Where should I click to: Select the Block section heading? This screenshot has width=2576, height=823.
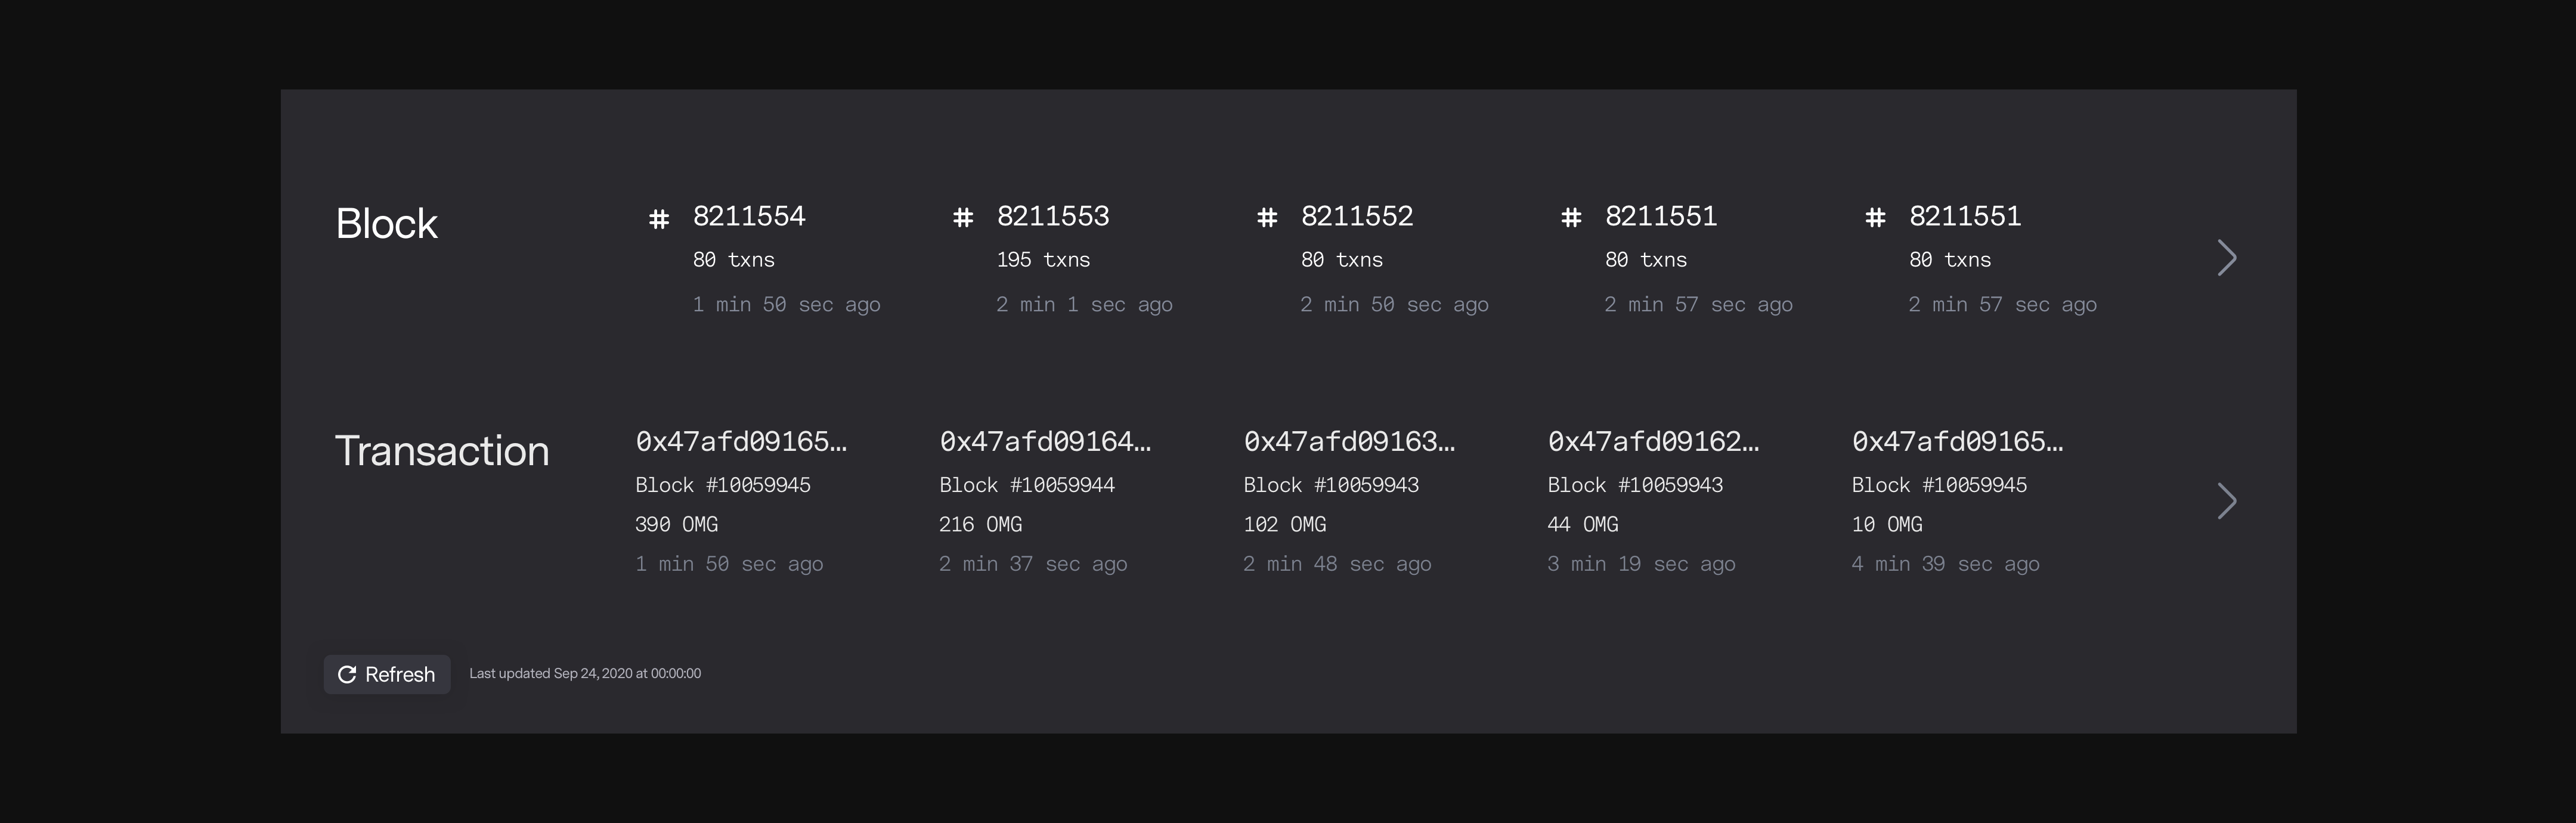click(386, 223)
